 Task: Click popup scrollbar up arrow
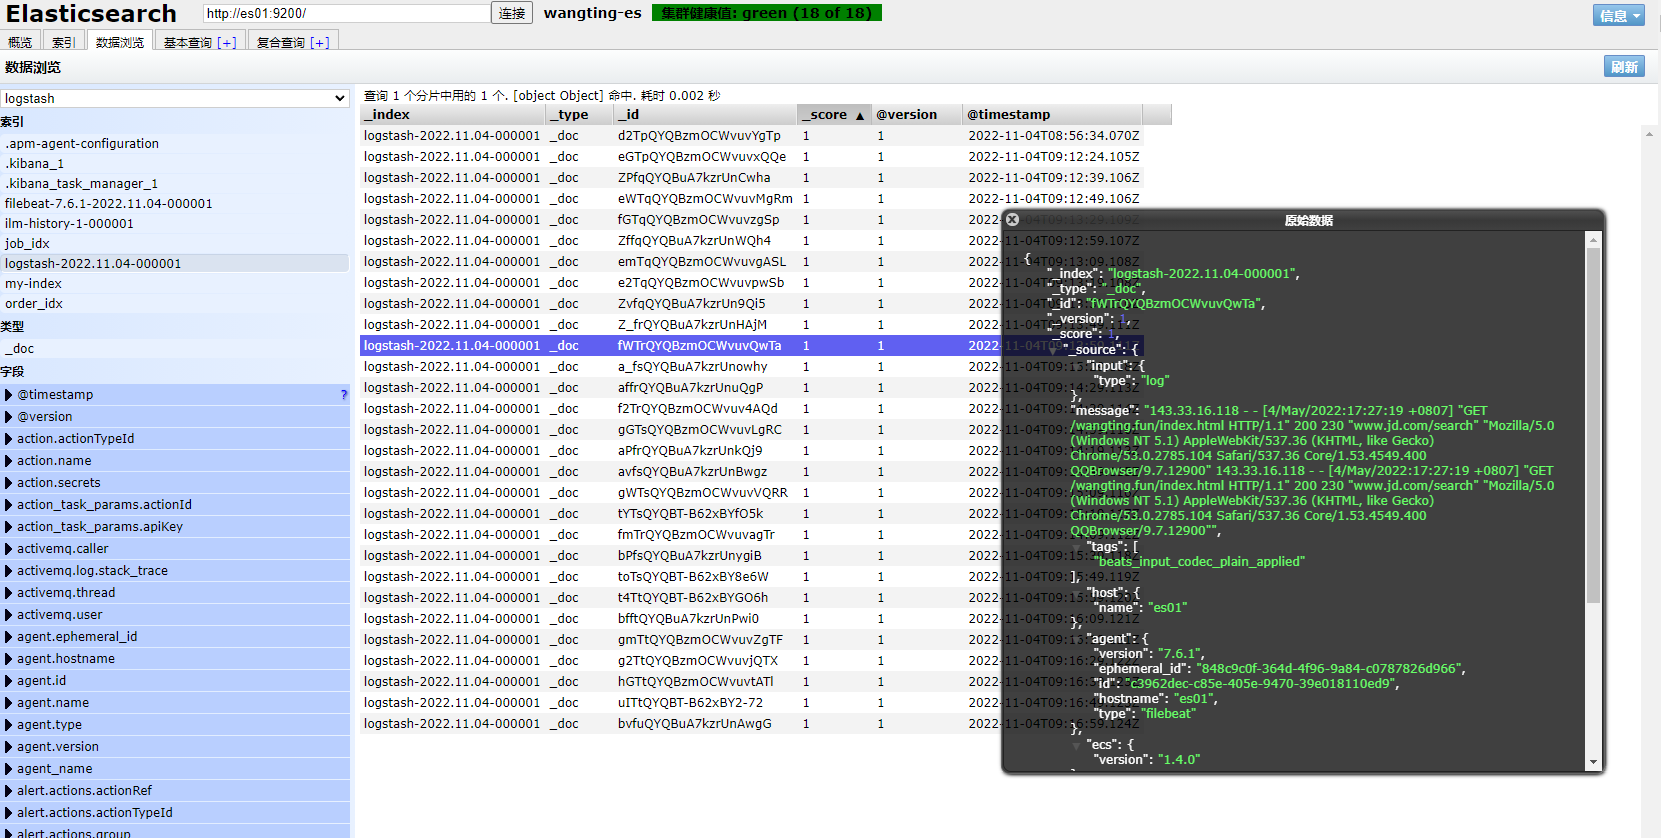point(1593,240)
